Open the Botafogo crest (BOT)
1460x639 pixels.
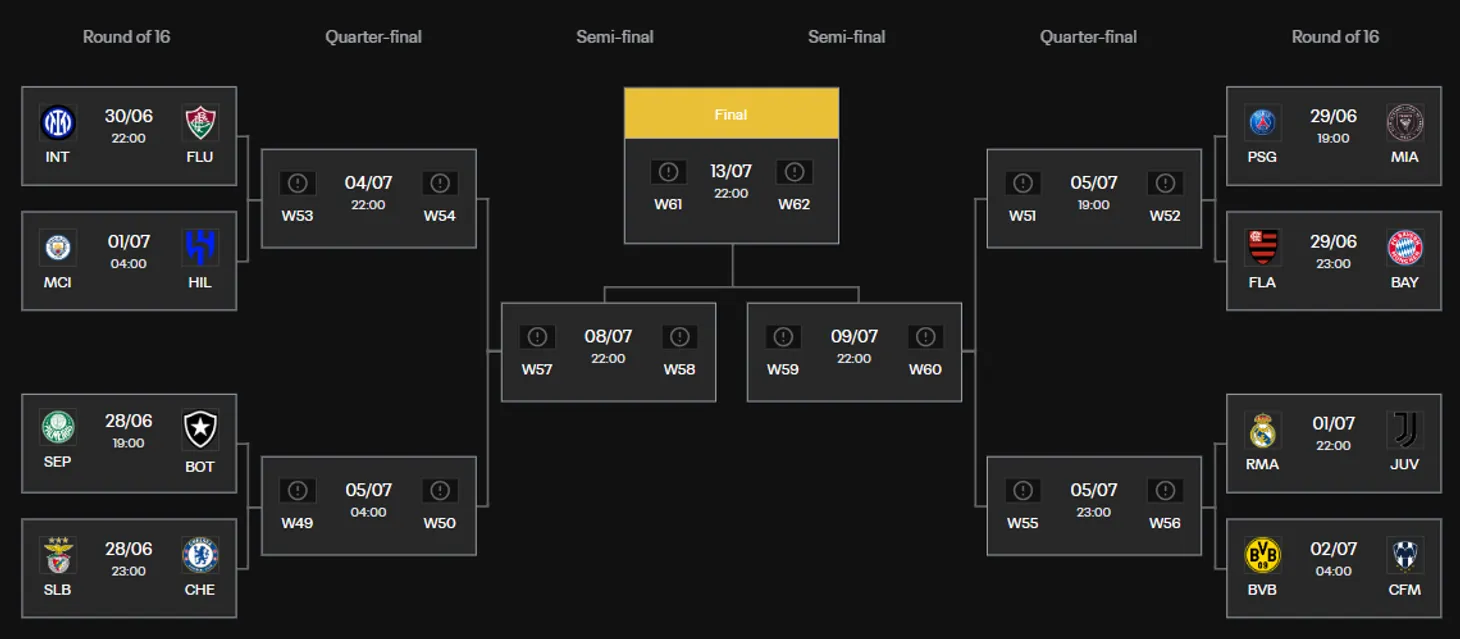point(200,430)
